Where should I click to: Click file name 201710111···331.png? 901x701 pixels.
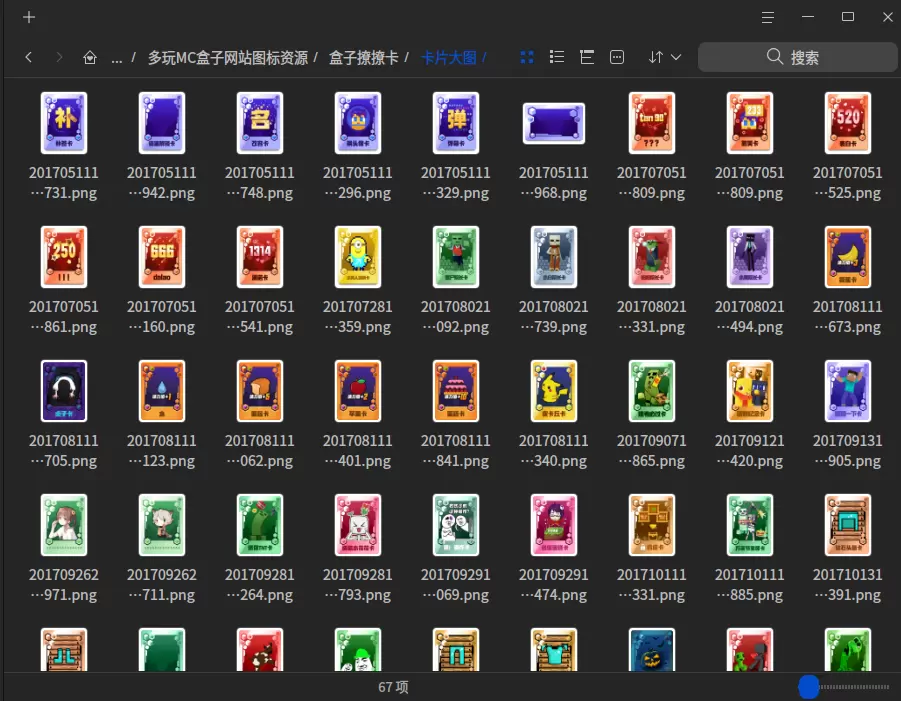point(652,584)
